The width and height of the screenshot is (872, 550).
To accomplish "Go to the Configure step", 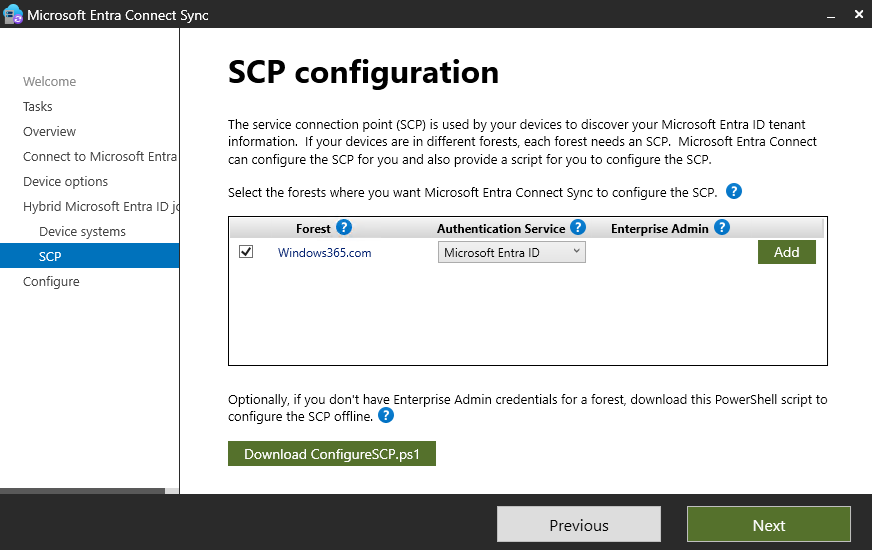I will [x=51, y=281].
